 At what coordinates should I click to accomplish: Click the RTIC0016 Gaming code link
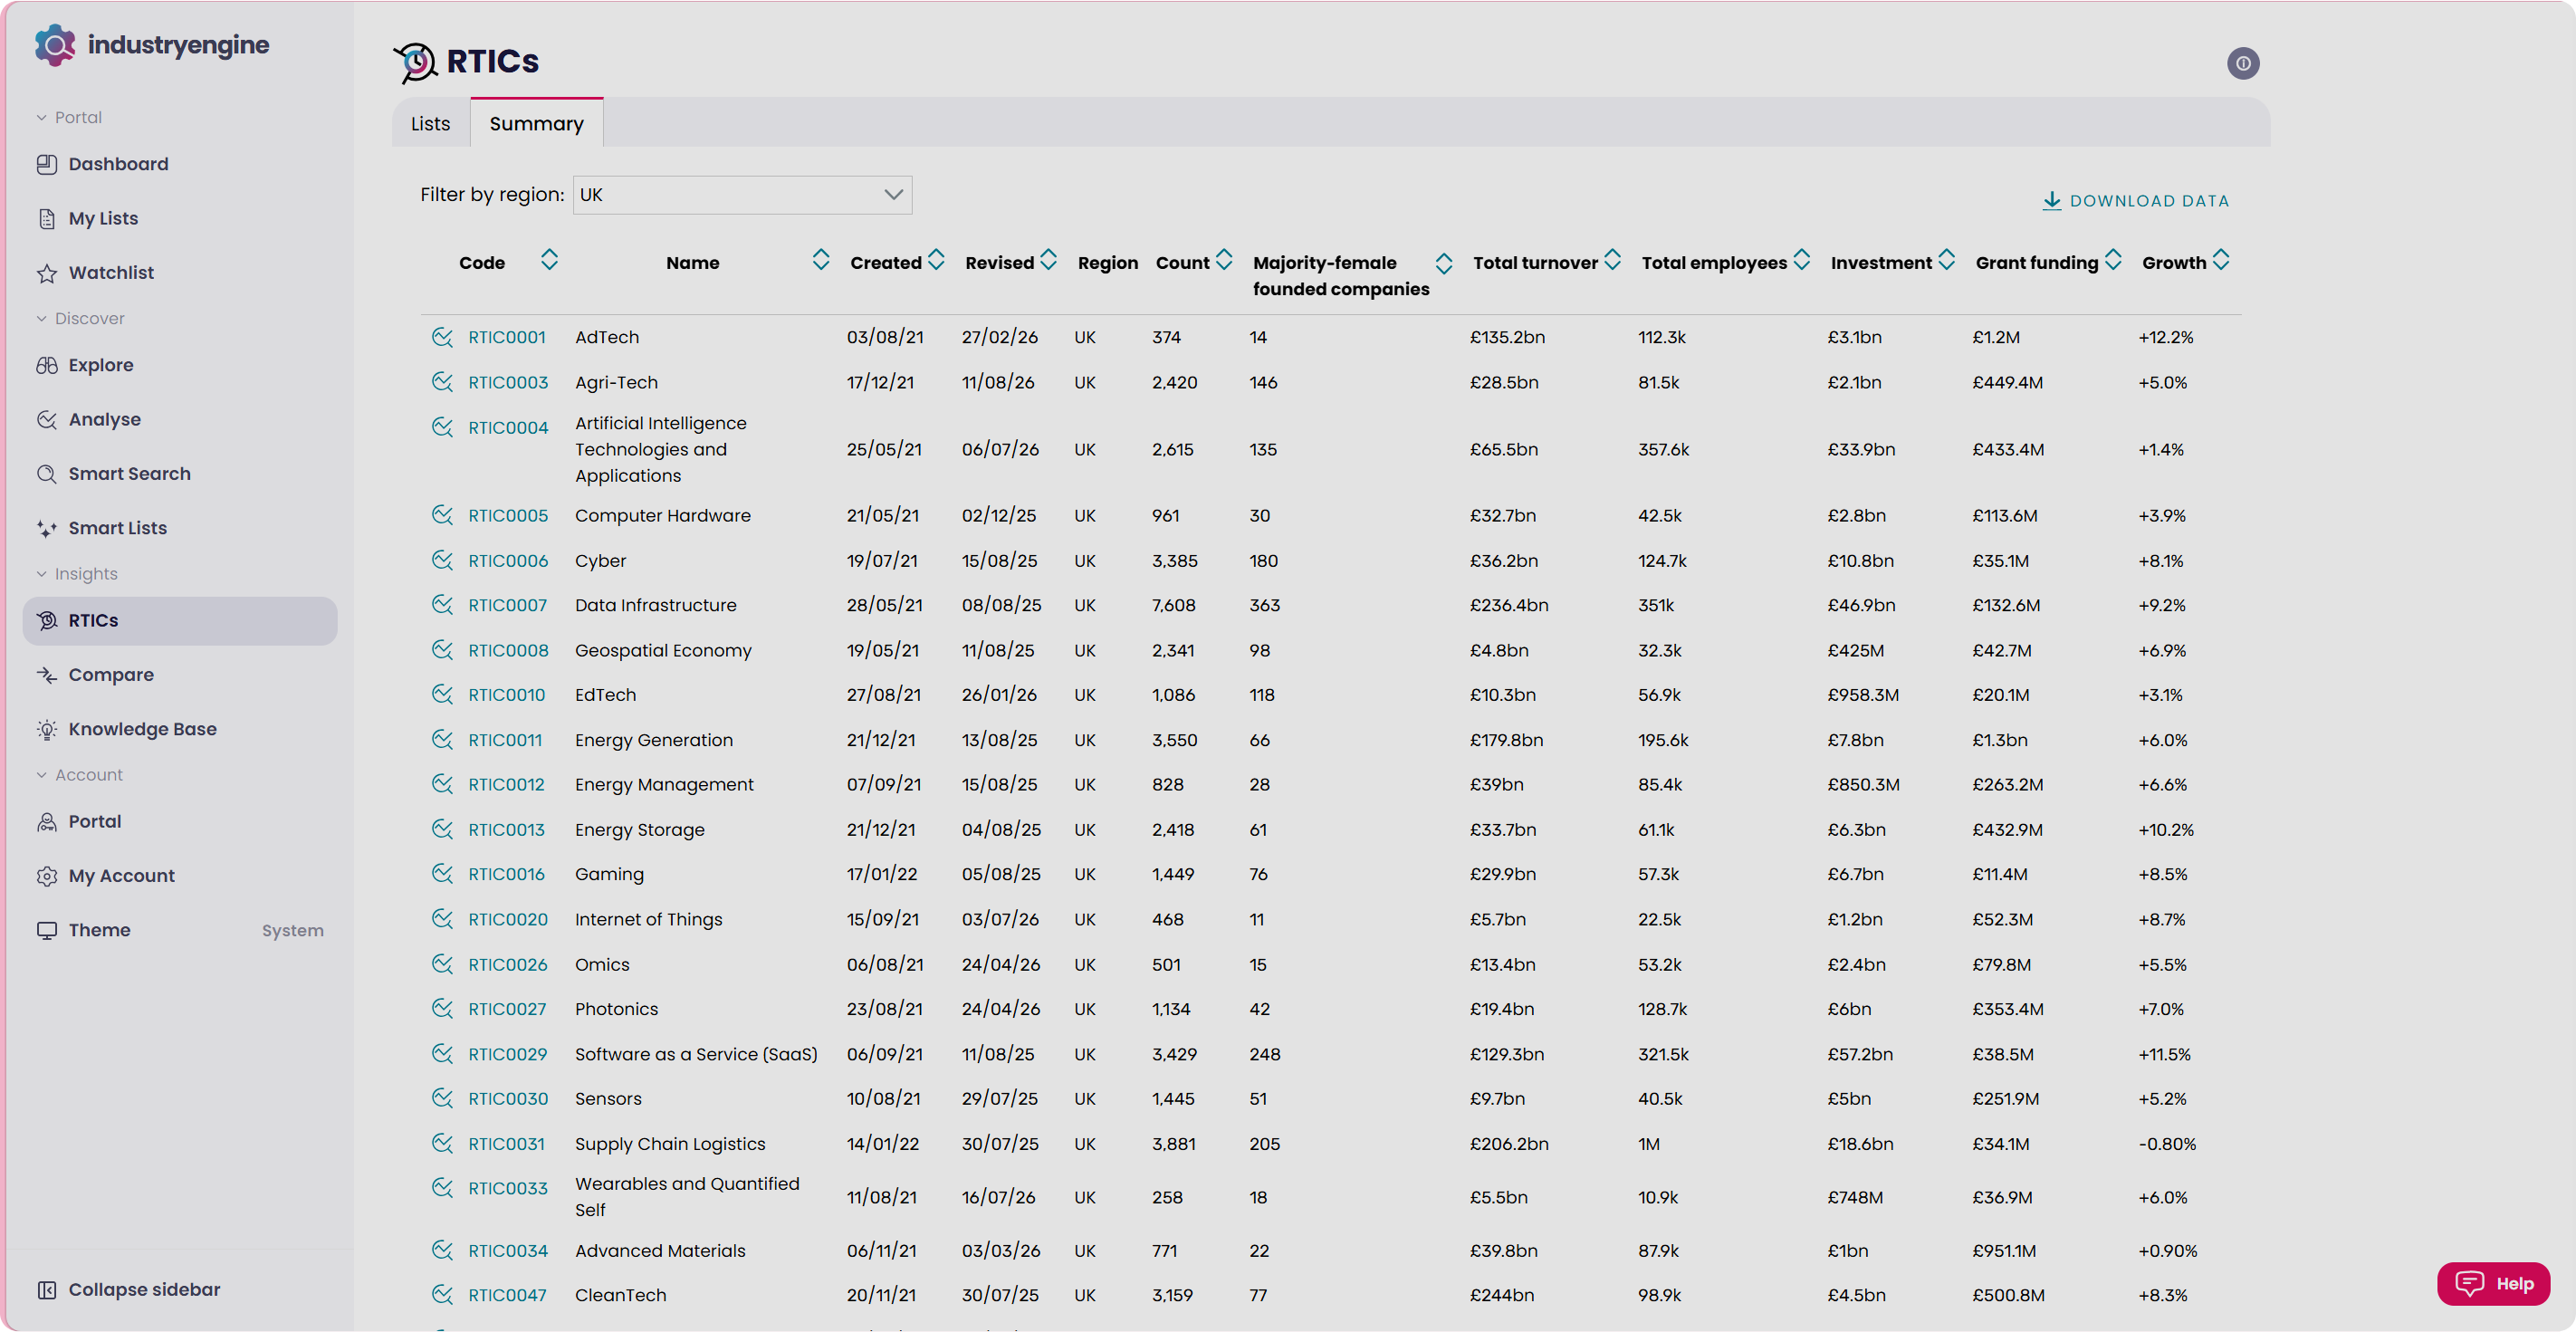click(x=507, y=874)
